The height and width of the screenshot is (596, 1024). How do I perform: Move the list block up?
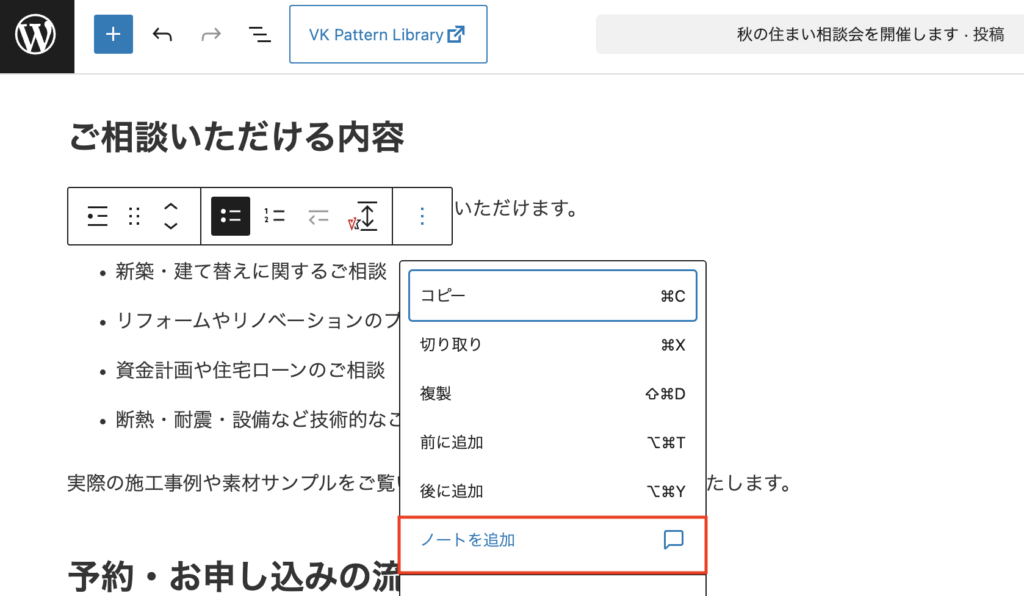[x=171, y=207]
